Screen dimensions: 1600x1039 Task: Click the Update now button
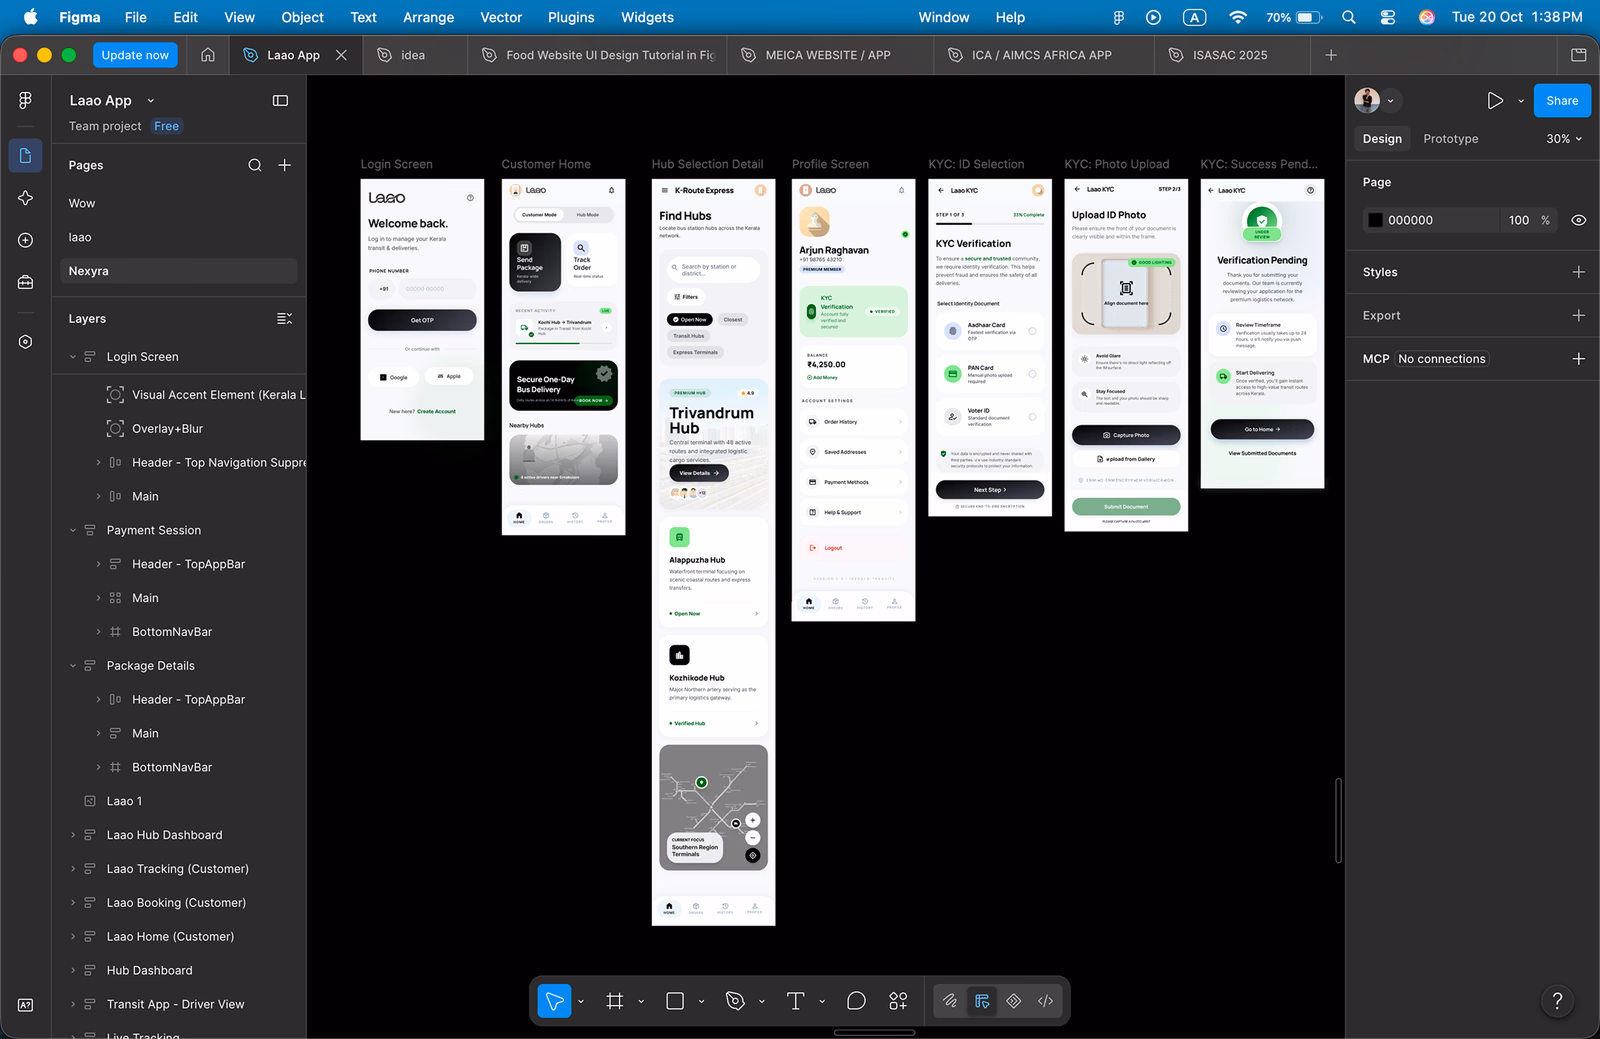click(135, 55)
